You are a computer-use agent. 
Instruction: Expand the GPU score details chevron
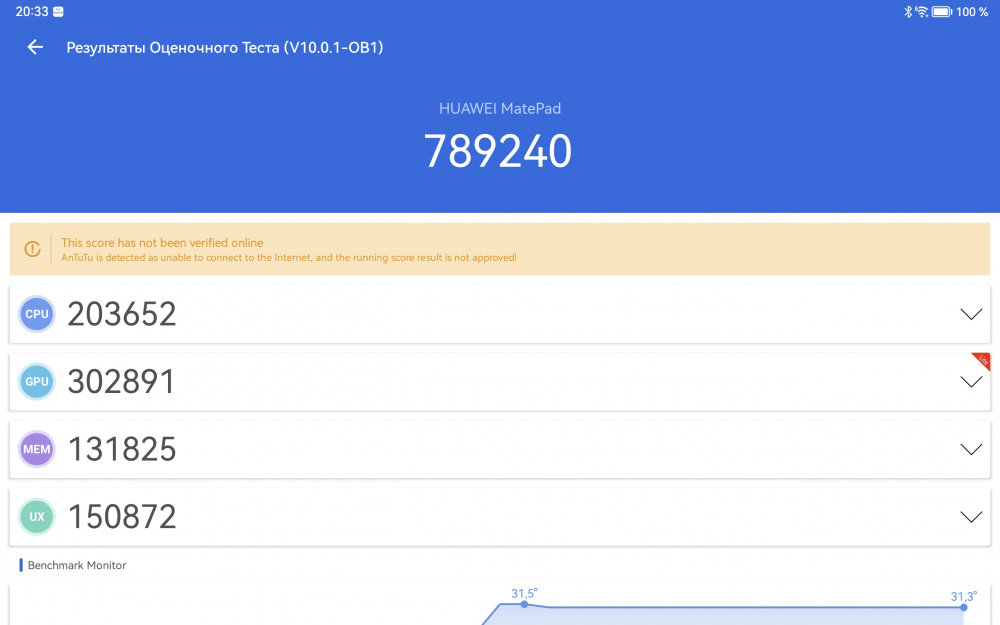tap(971, 381)
